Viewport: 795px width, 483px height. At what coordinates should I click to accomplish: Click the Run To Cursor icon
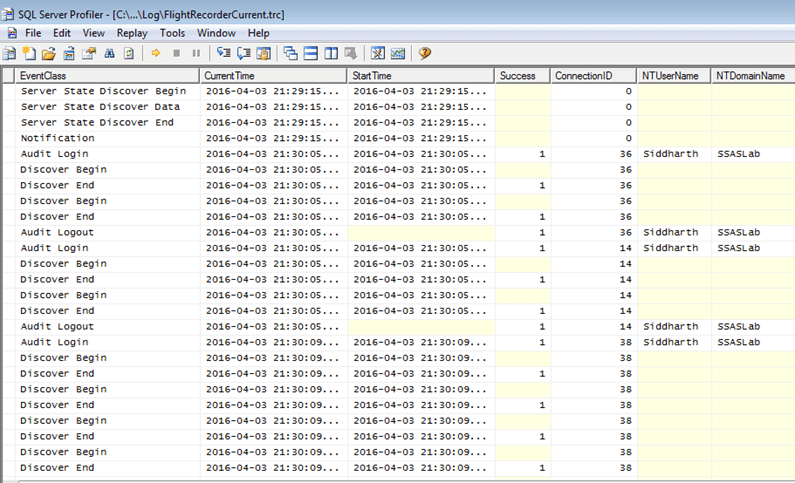click(244, 53)
